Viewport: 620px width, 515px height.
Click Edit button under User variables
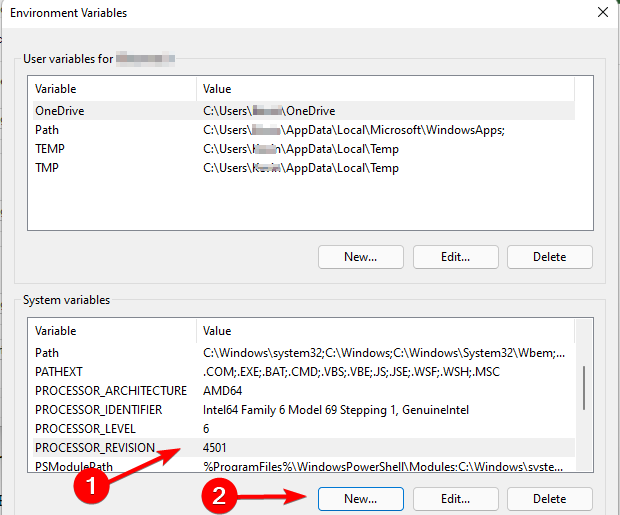456,256
